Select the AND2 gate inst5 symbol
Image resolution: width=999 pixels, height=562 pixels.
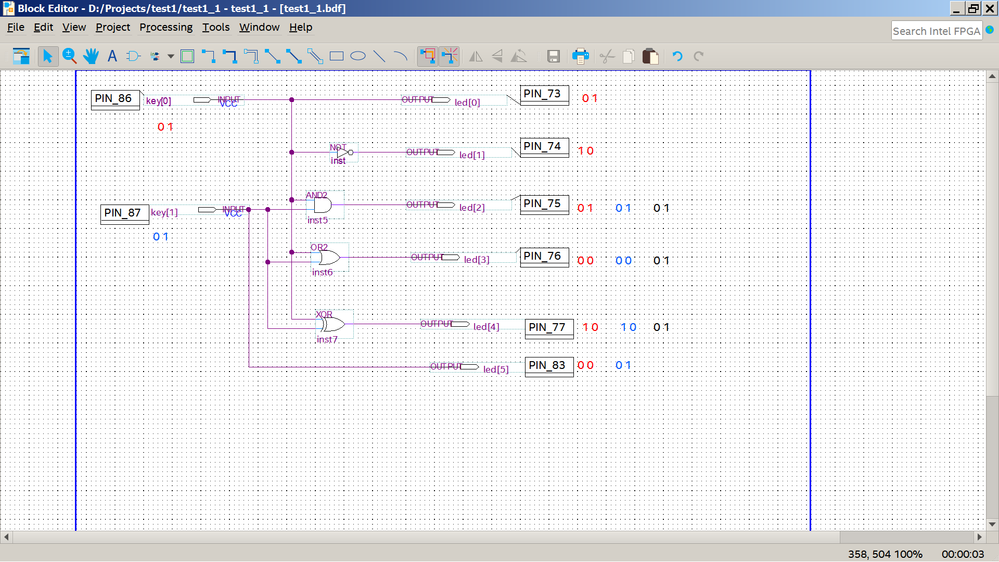[323, 205]
